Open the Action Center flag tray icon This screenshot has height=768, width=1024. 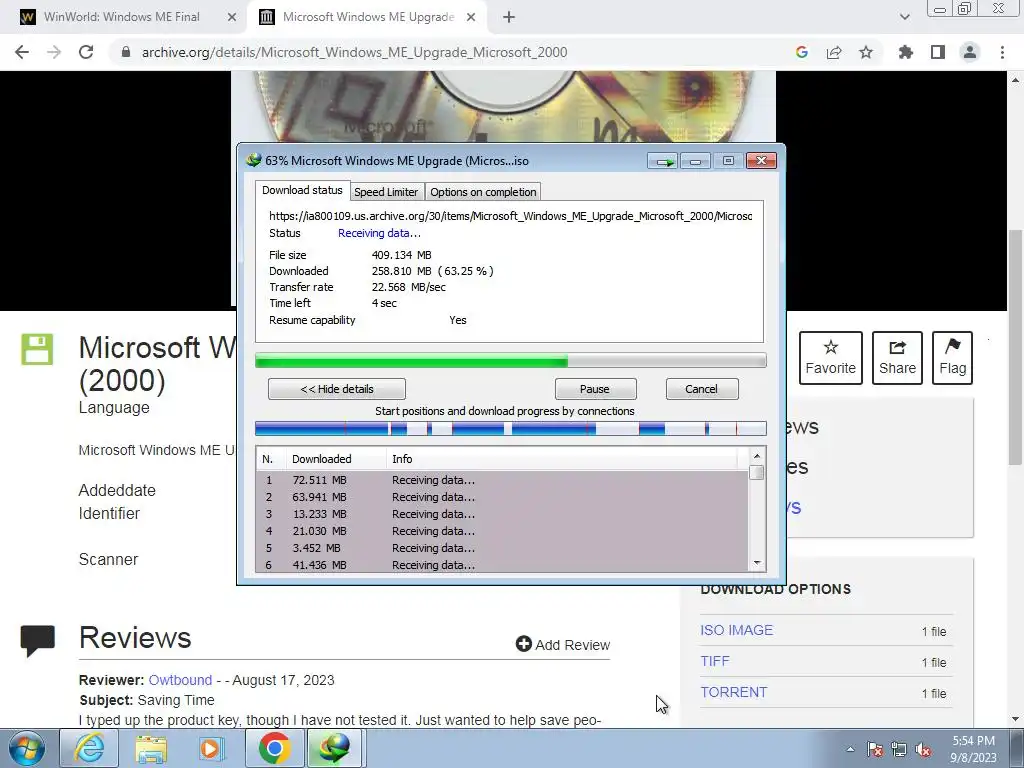pyautogui.click(x=875, y=749)
